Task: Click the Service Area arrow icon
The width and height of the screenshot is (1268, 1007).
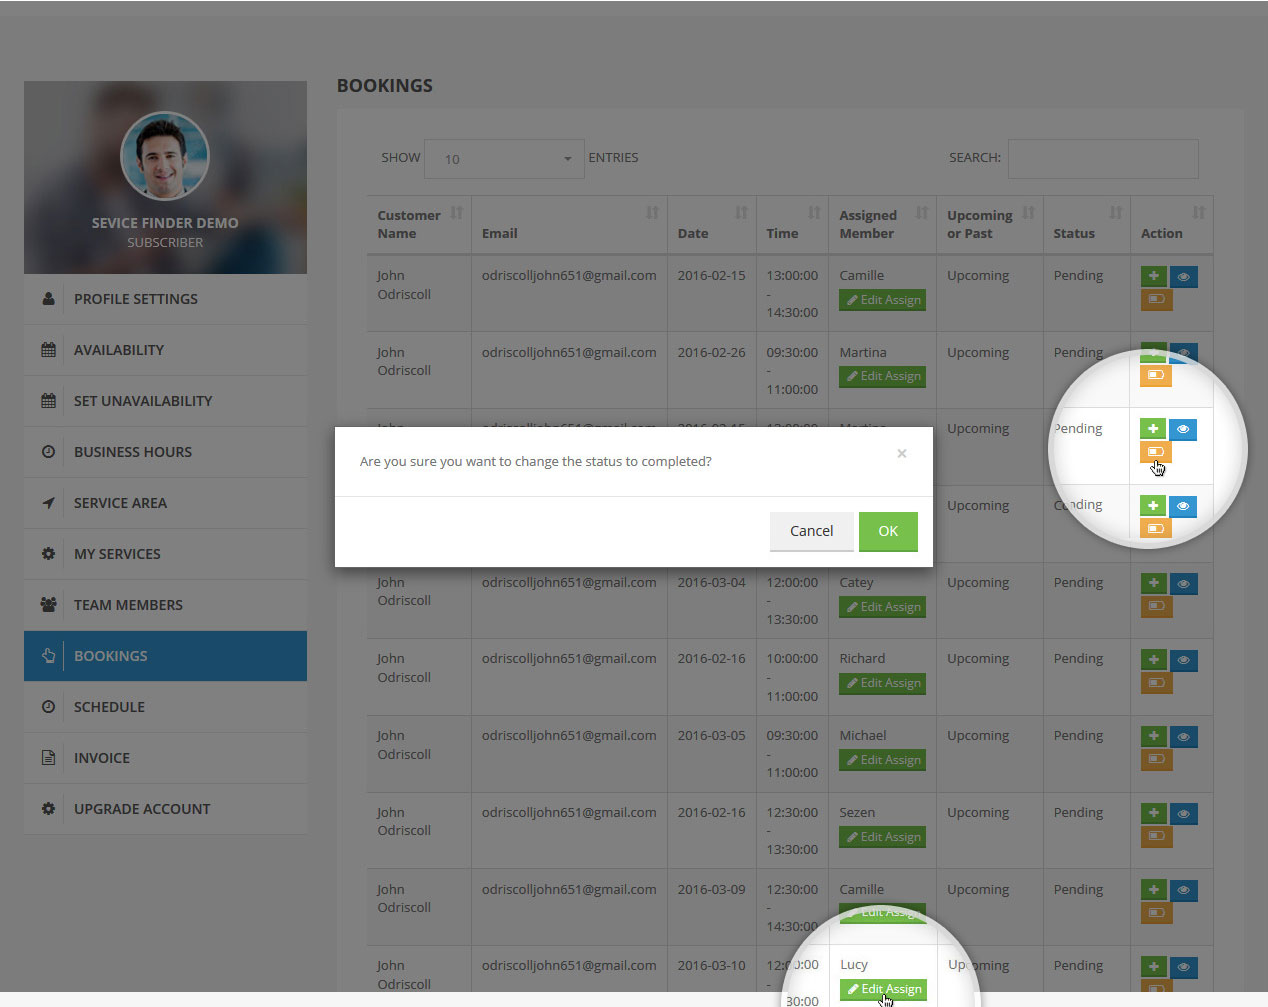Action: 48,503
